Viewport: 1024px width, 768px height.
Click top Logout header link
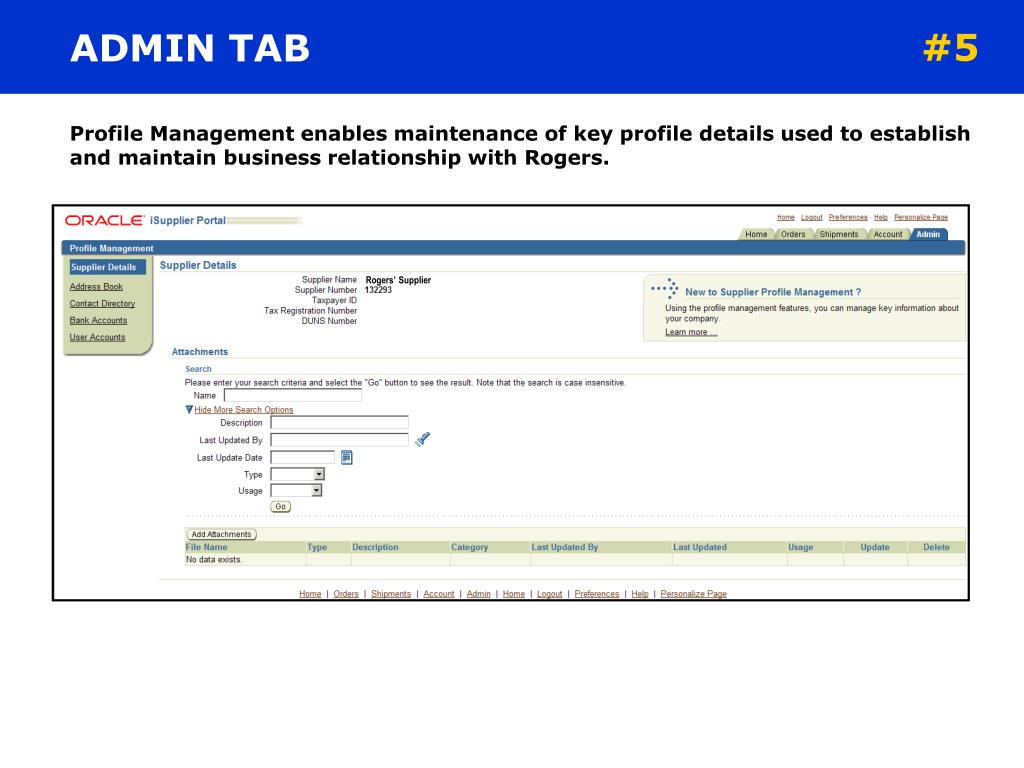812,217
